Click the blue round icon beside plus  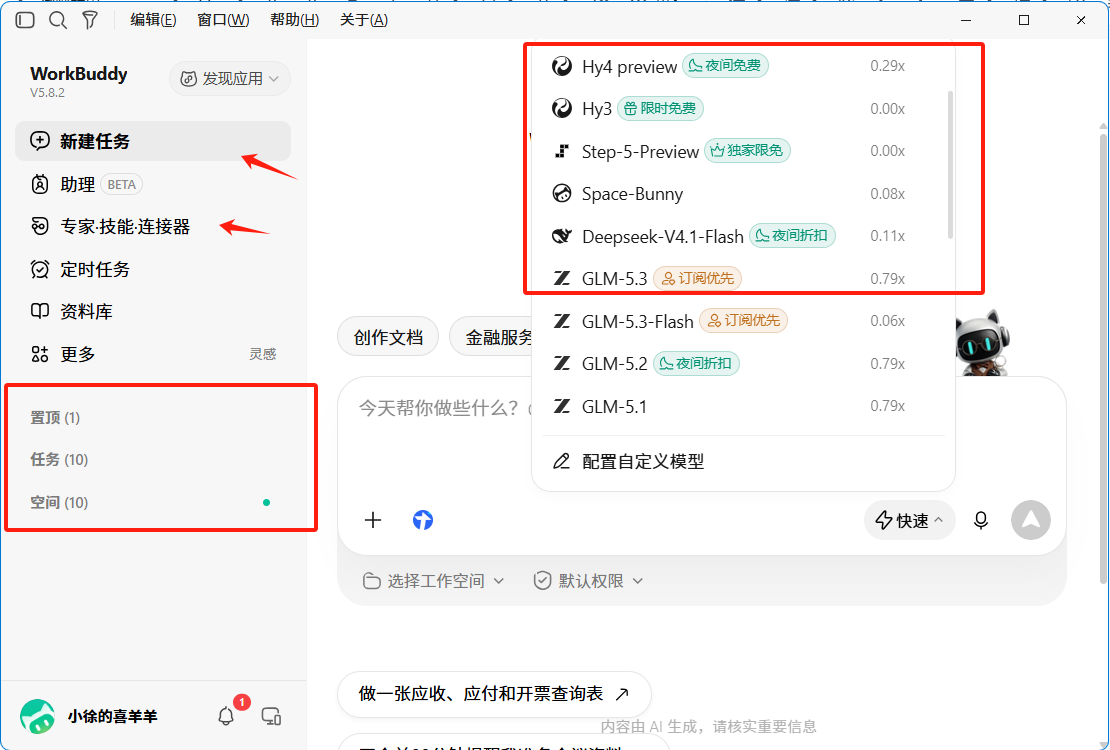click(423, 520)
